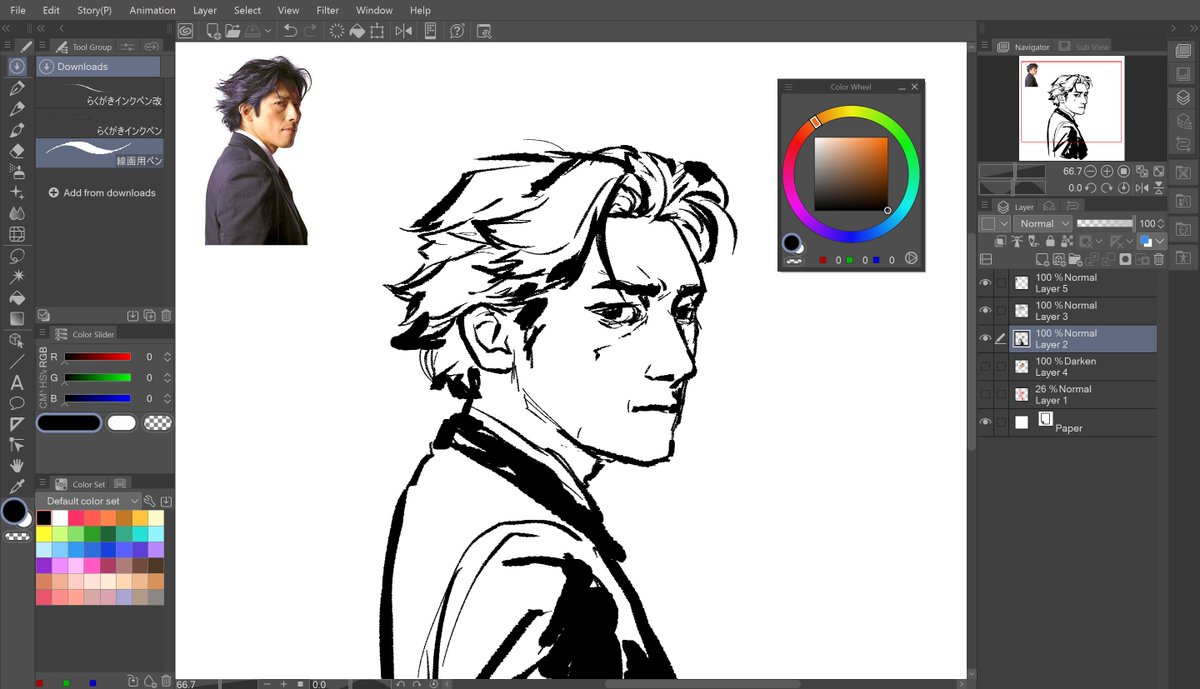The image size is (1200, 689).
Task: Click Add from downloads
Action: [x=102, y=193]
